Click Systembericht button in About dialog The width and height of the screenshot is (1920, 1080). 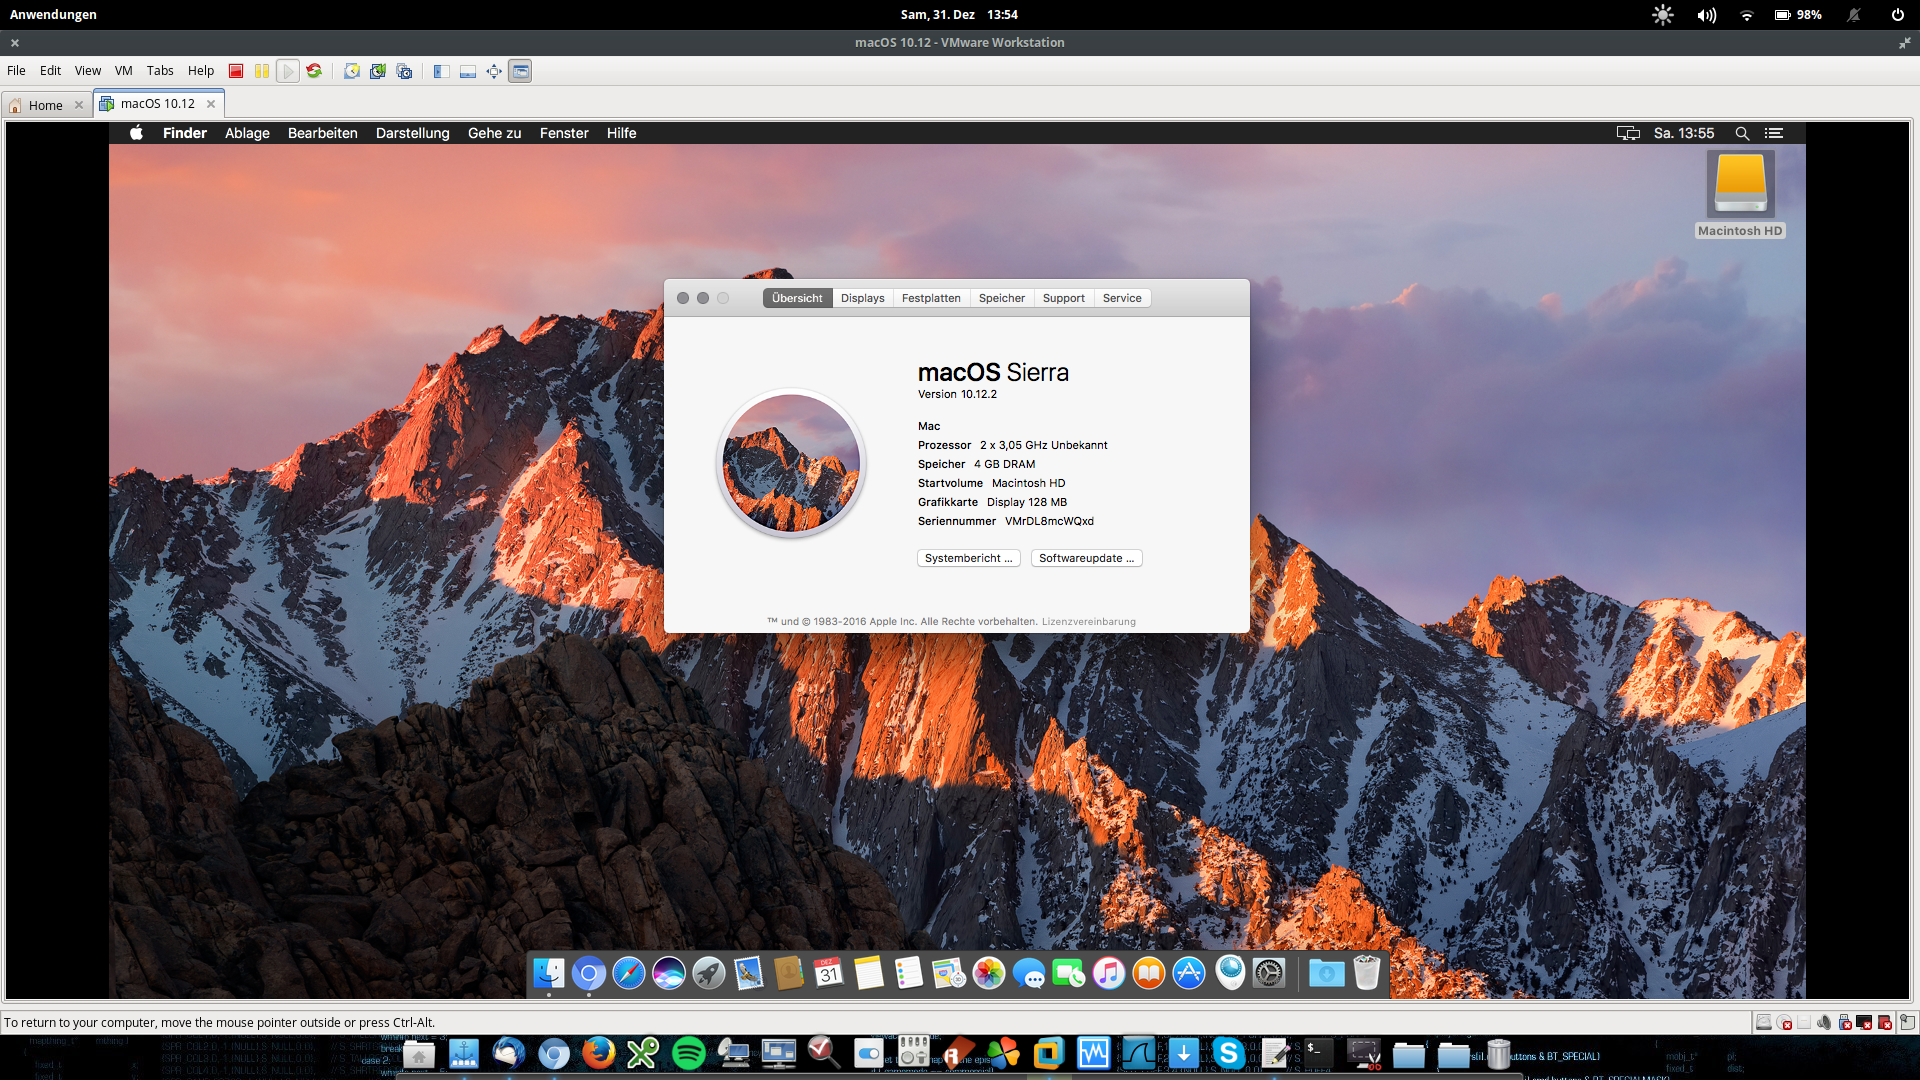(969, 558)
